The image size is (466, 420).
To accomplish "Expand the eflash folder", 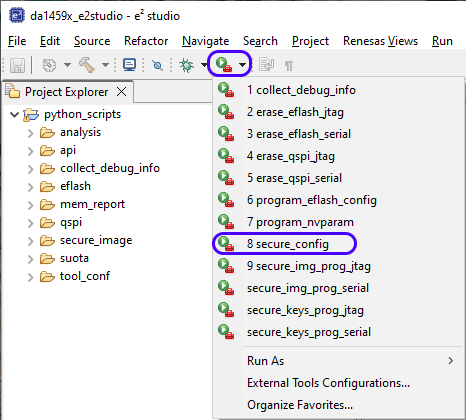I will pos(31,187).
